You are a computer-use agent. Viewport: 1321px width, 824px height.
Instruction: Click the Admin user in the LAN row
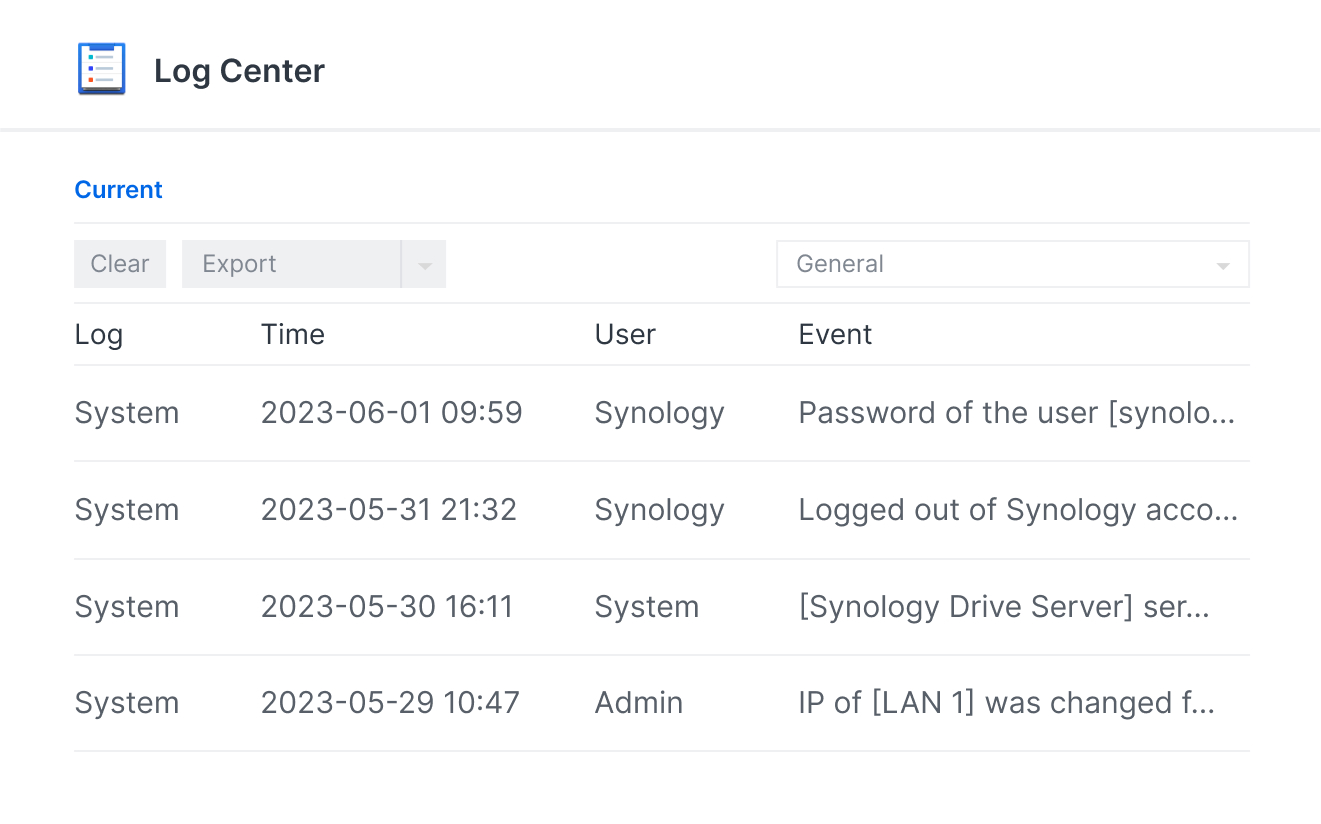638,702
